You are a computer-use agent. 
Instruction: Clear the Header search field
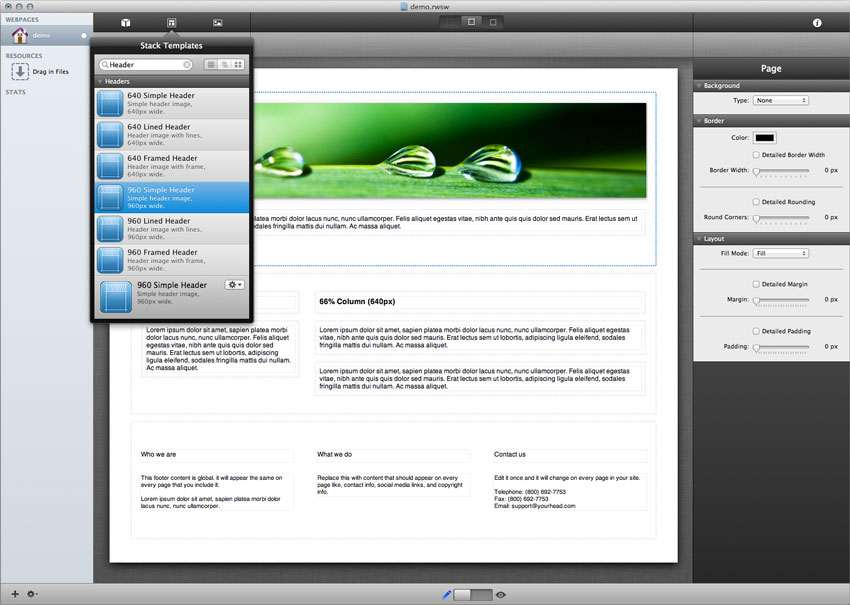[x=186, y=65]
